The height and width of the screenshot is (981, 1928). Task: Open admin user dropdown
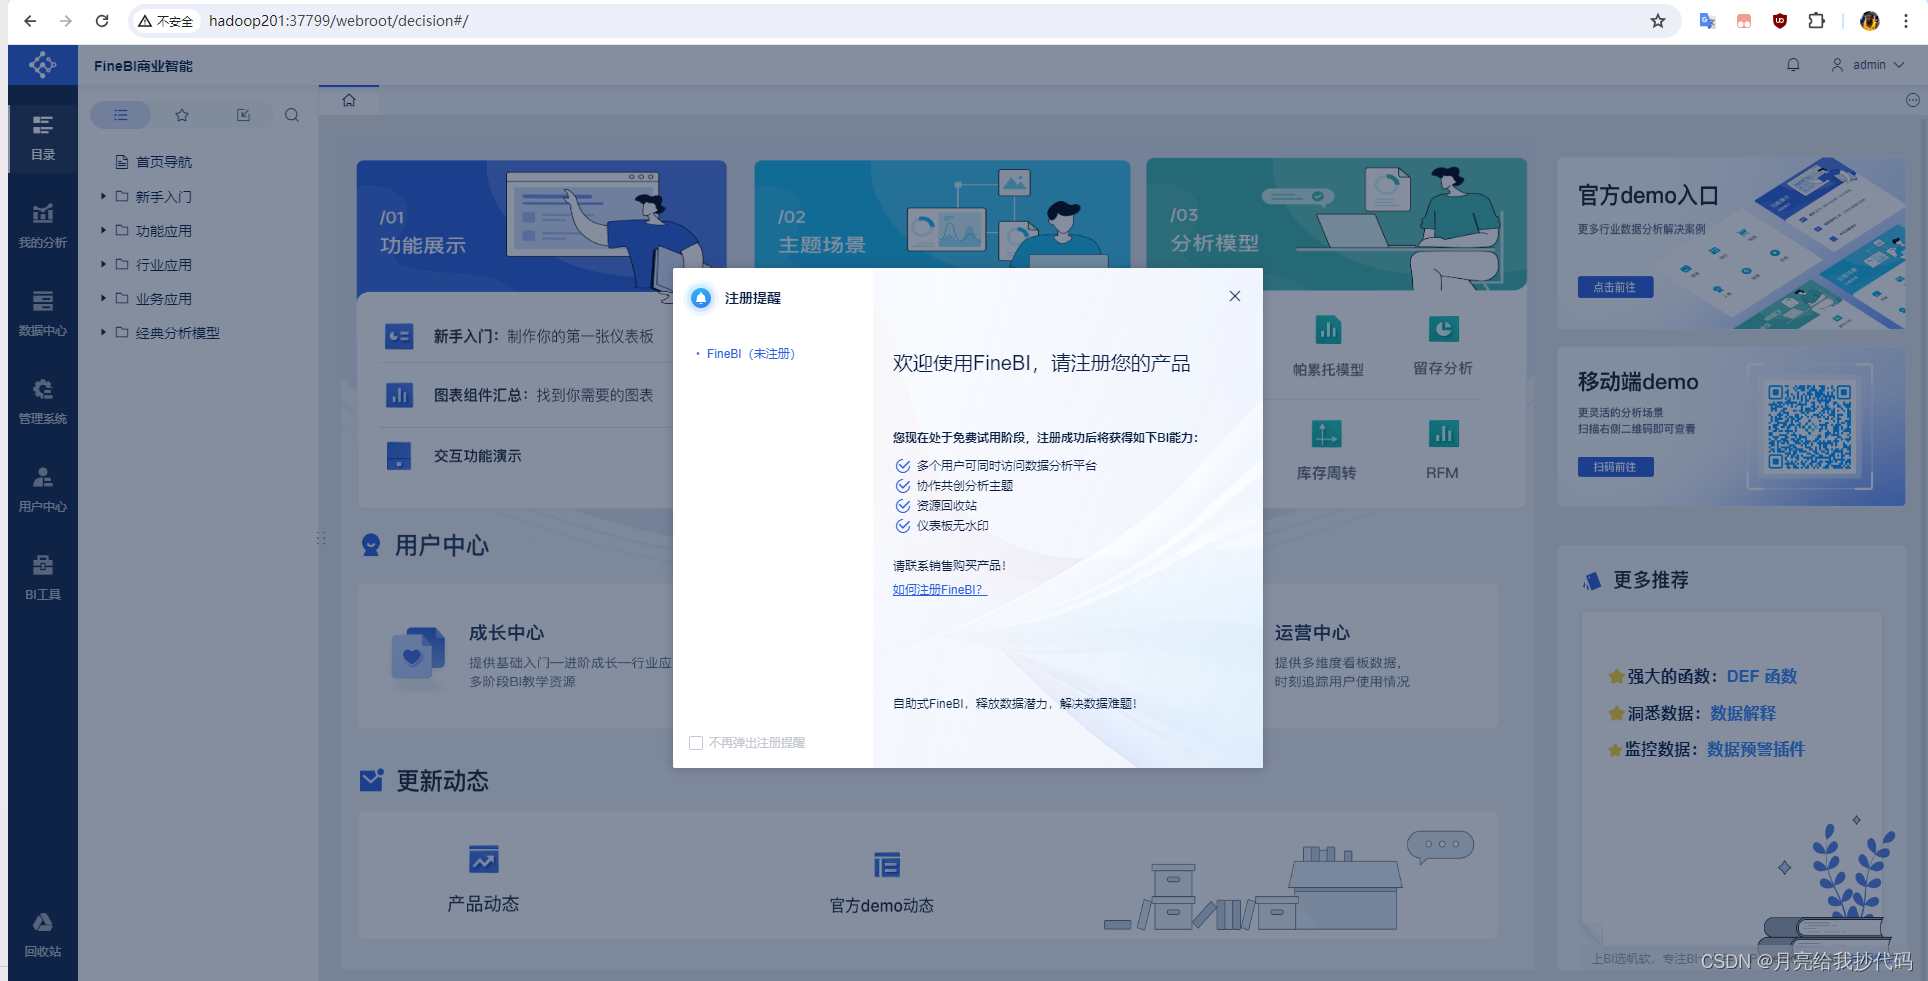(1868, 65)
